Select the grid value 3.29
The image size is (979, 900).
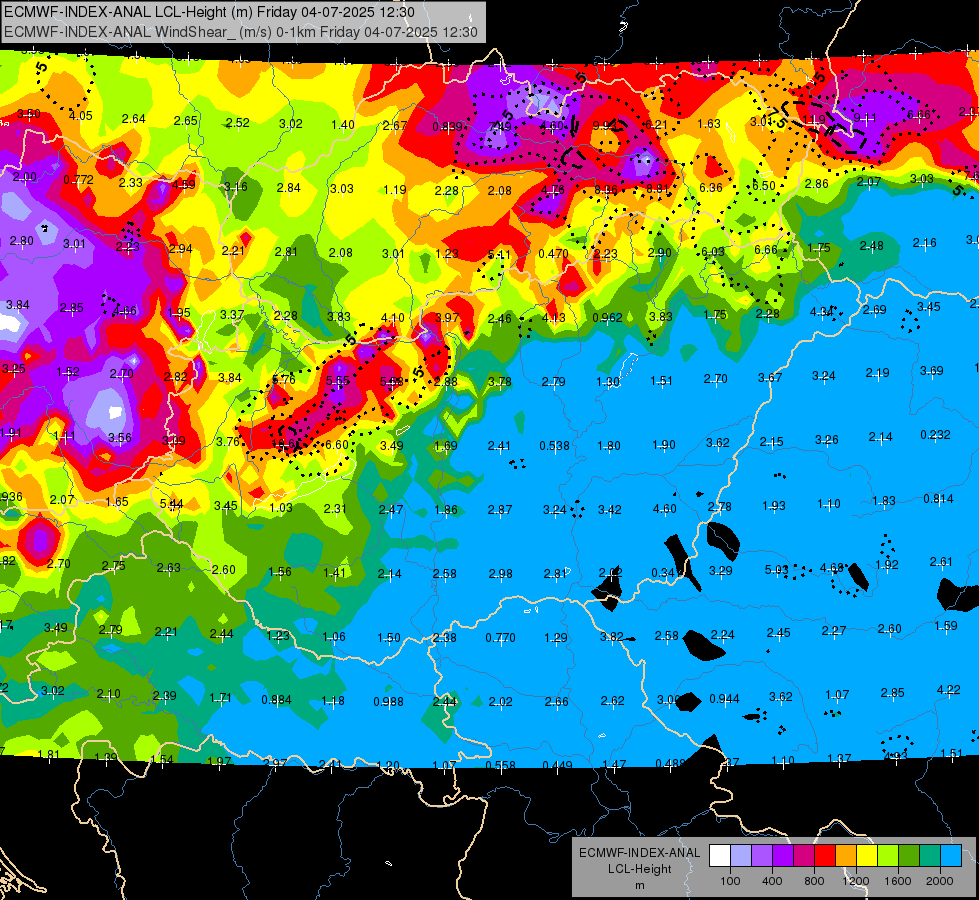point(721,570)
